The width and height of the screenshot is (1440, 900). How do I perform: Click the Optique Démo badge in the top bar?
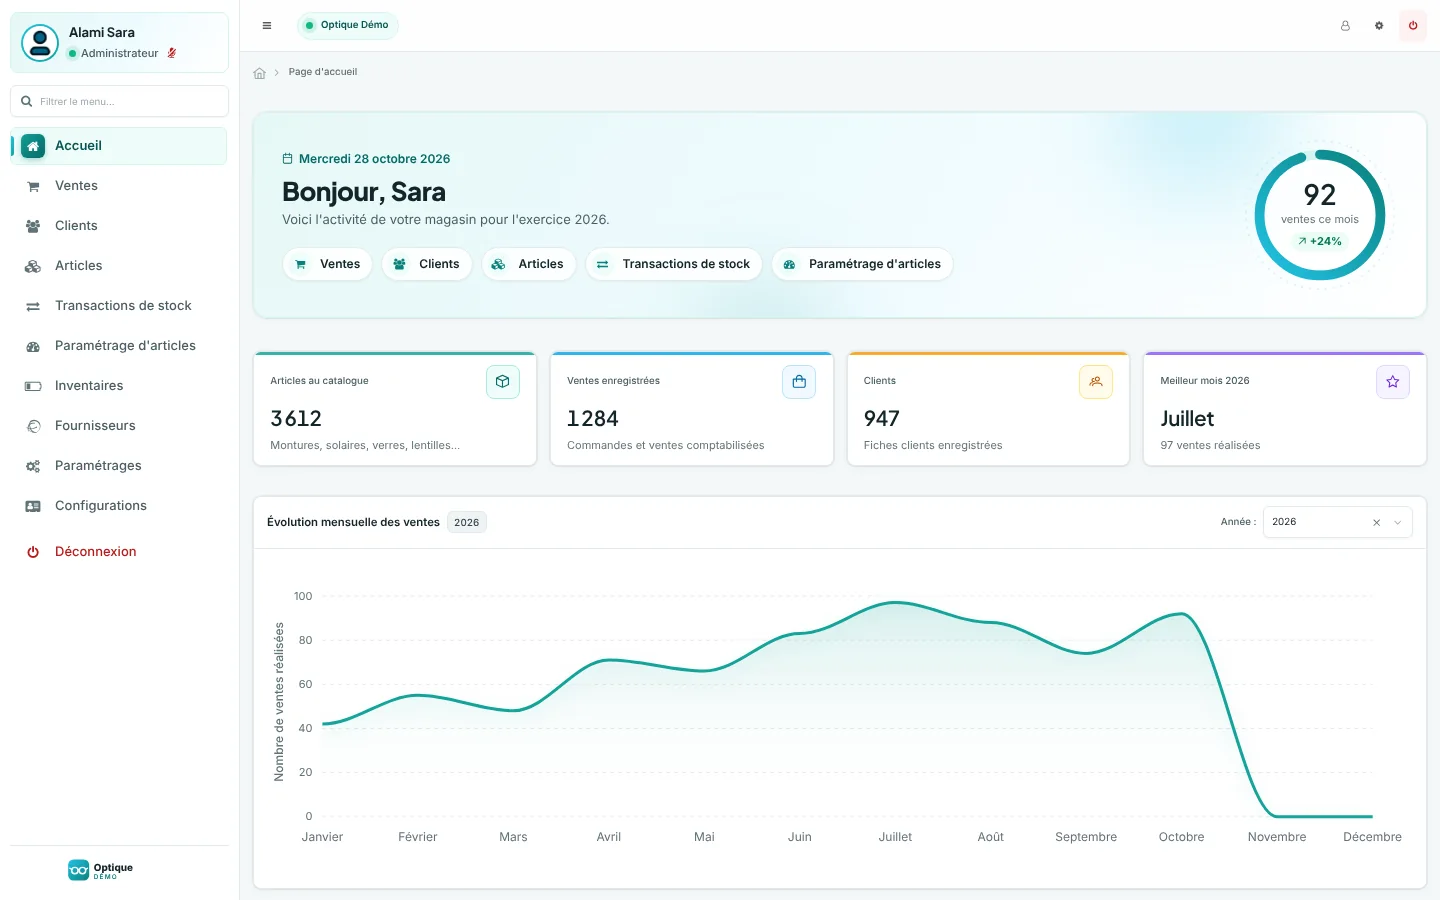coord(347,26)
